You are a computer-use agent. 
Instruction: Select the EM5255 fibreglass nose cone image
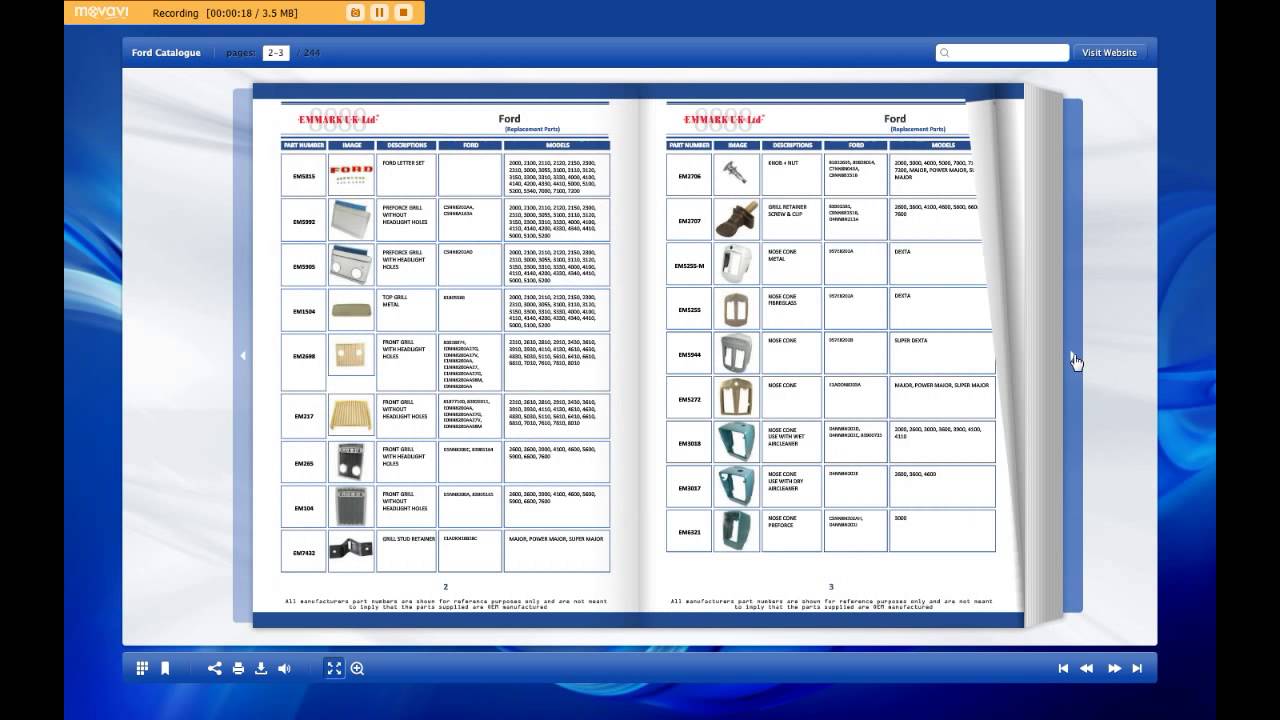[736, 309]
